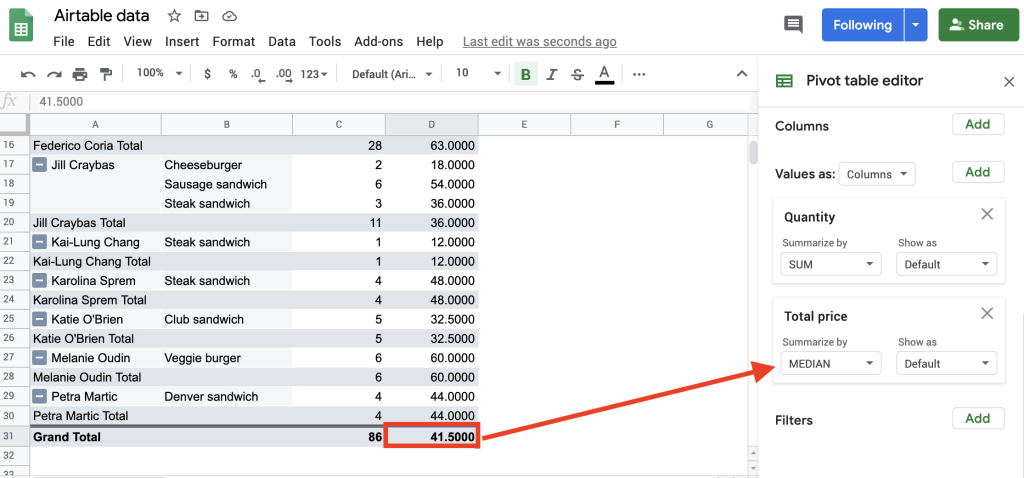Remove the Quantity value field
The image size is (1024, 478).
pos(987,214)
